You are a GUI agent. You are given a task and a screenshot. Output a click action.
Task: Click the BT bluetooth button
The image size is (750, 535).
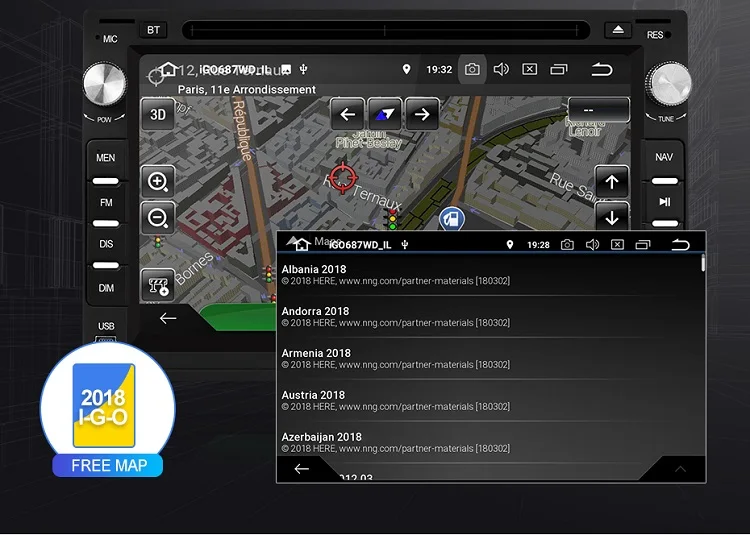click(x=153, y=30)
